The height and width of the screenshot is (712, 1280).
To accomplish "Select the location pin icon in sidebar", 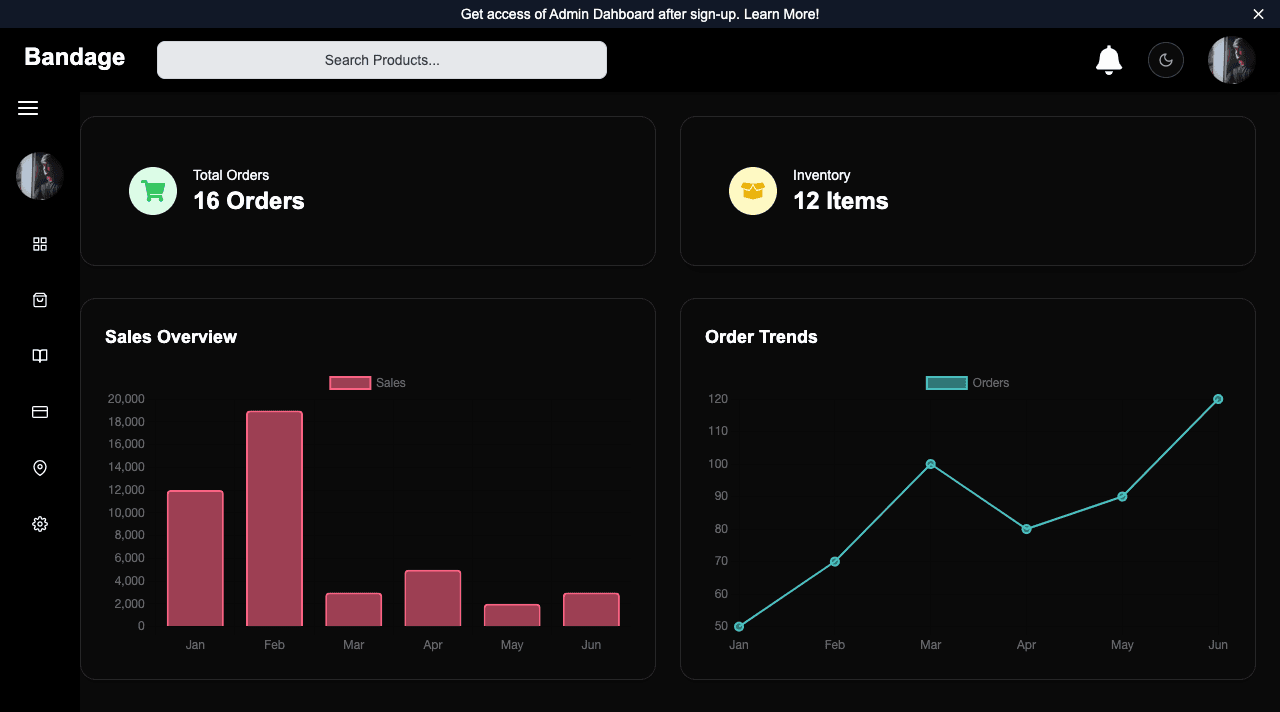I will point(39,467).
